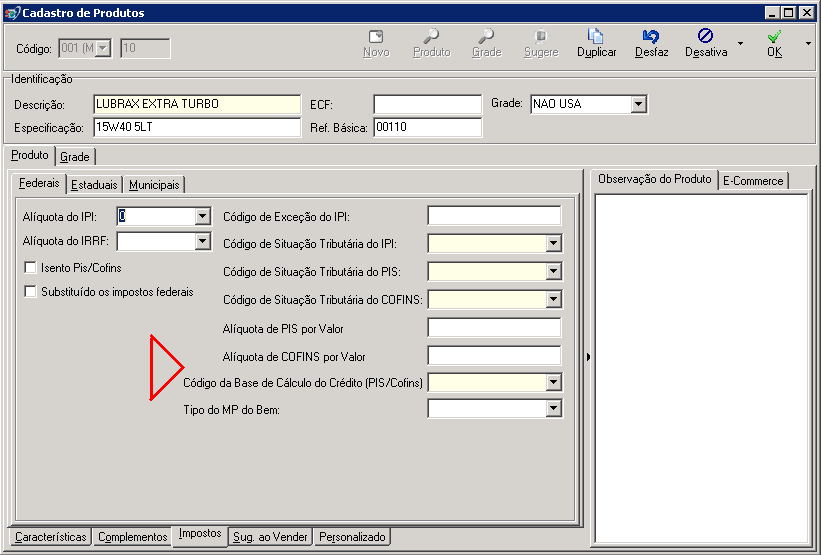Open the Grade NAO USA dropdown

point(638,104)
